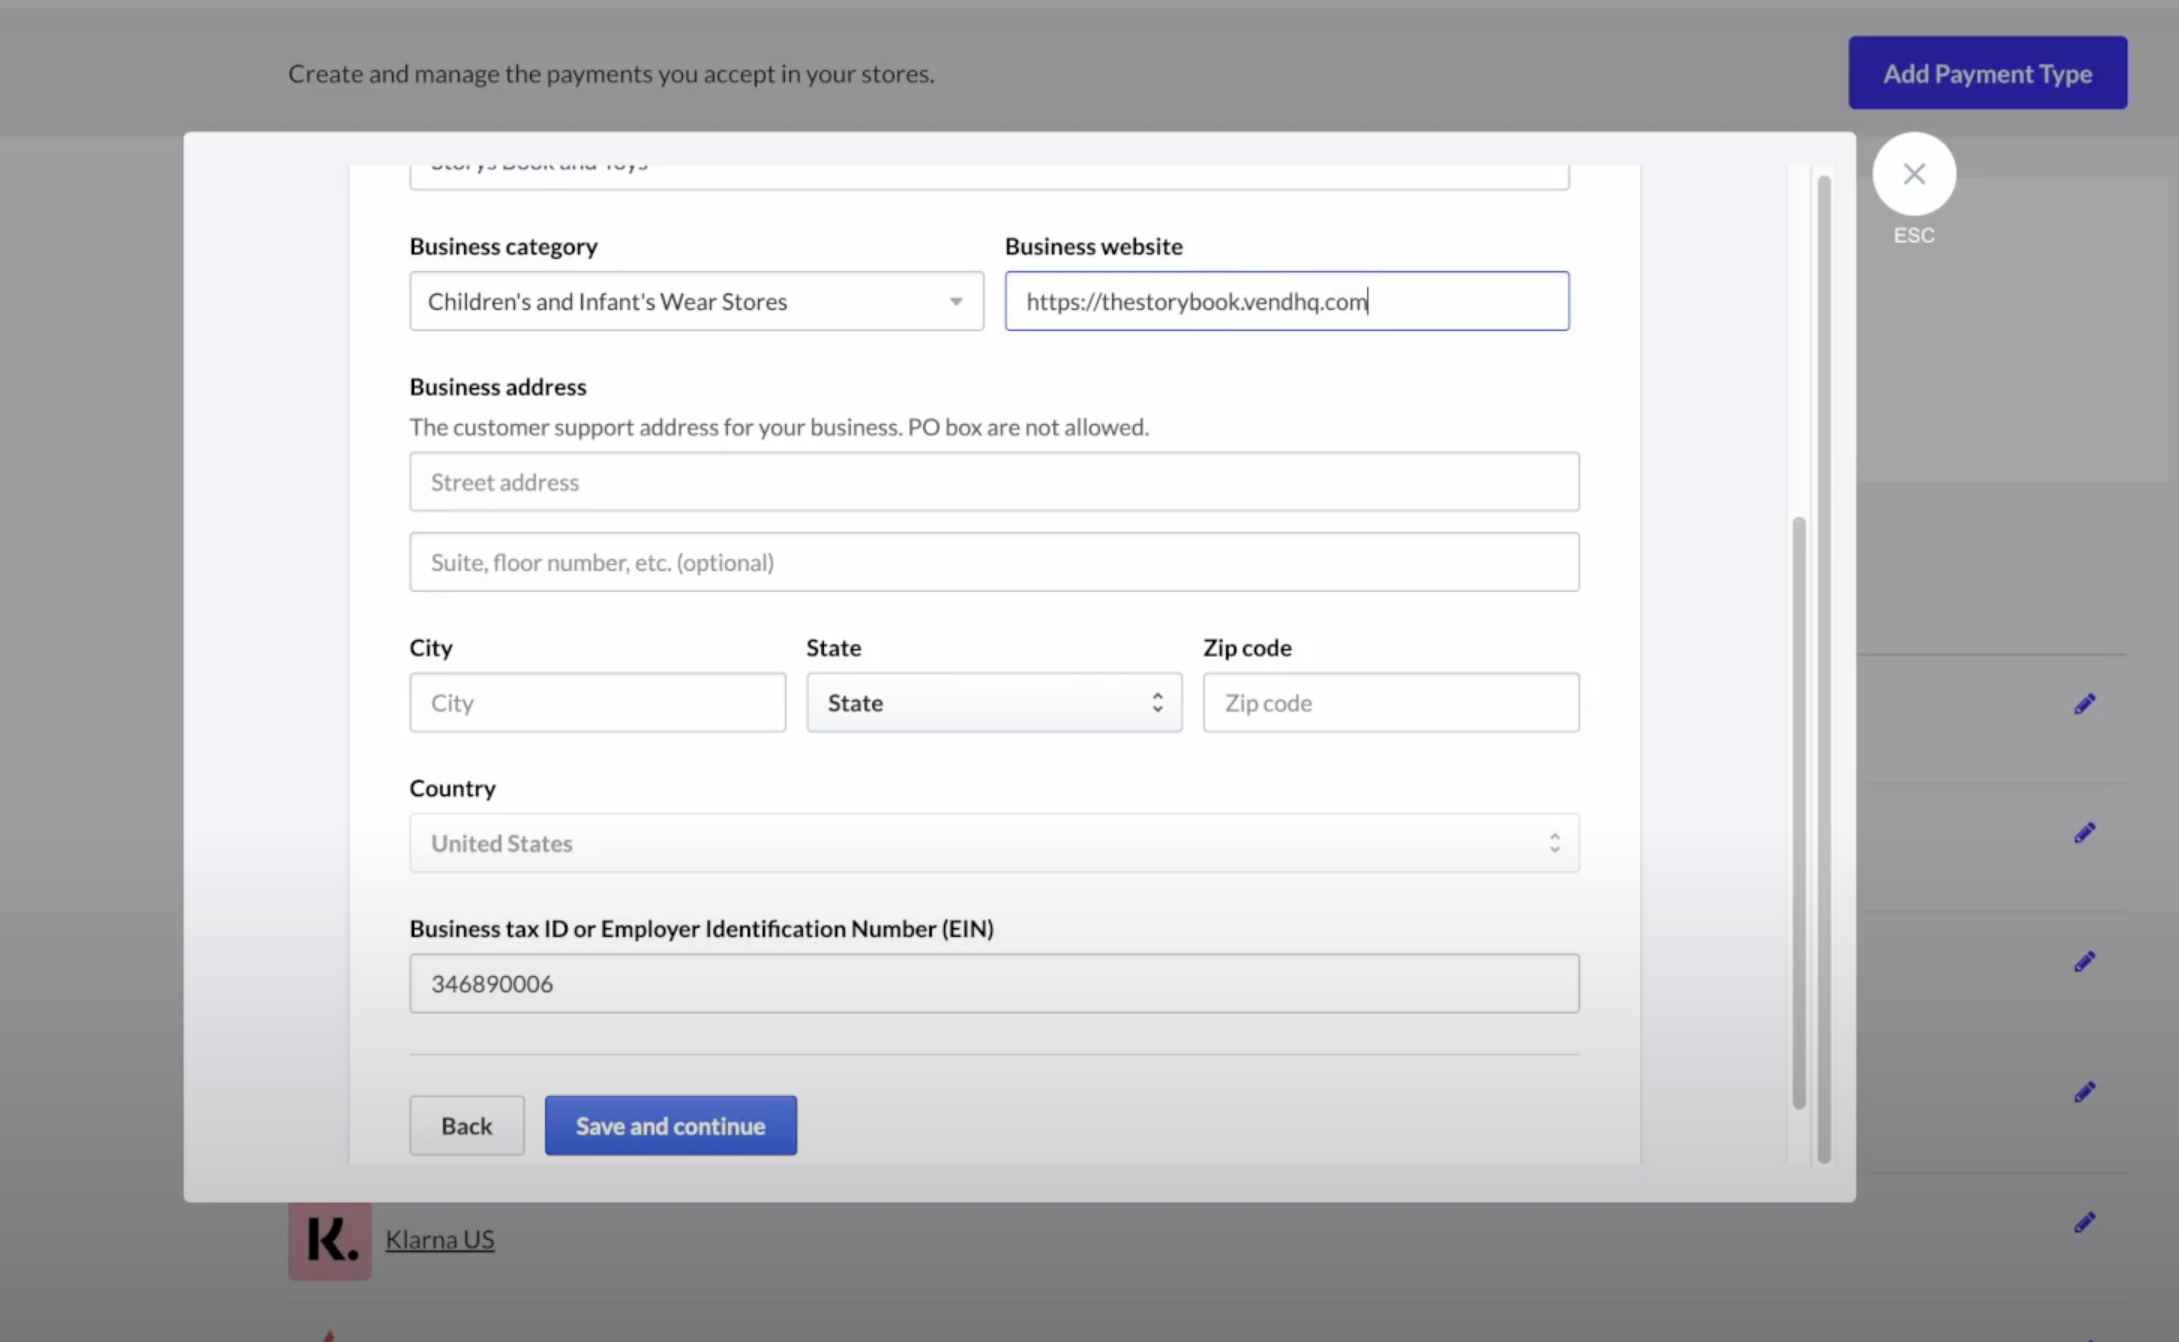Click the Suite, floor number optional field
Image resolution: width=2179 pixels, height=1342 pixels.
pos(994,562)
